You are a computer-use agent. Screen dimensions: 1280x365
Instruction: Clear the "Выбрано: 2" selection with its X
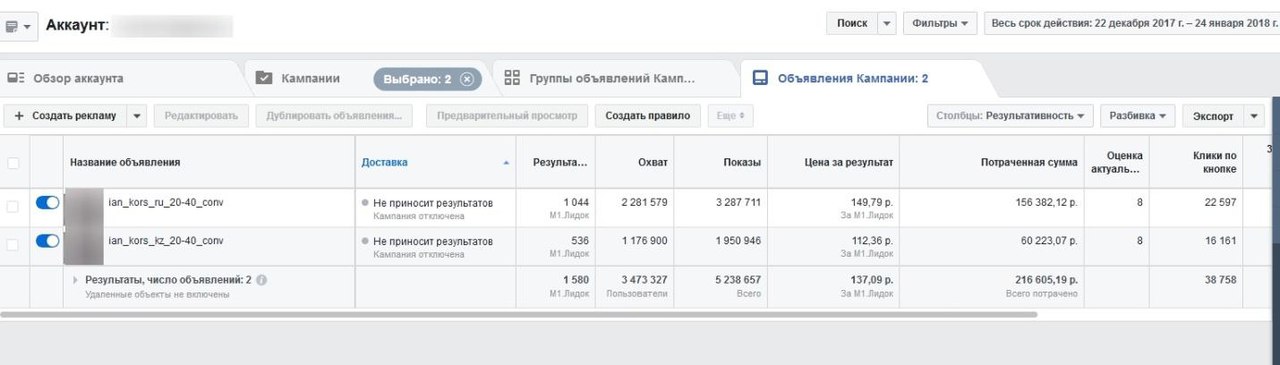tap(466, 79)
